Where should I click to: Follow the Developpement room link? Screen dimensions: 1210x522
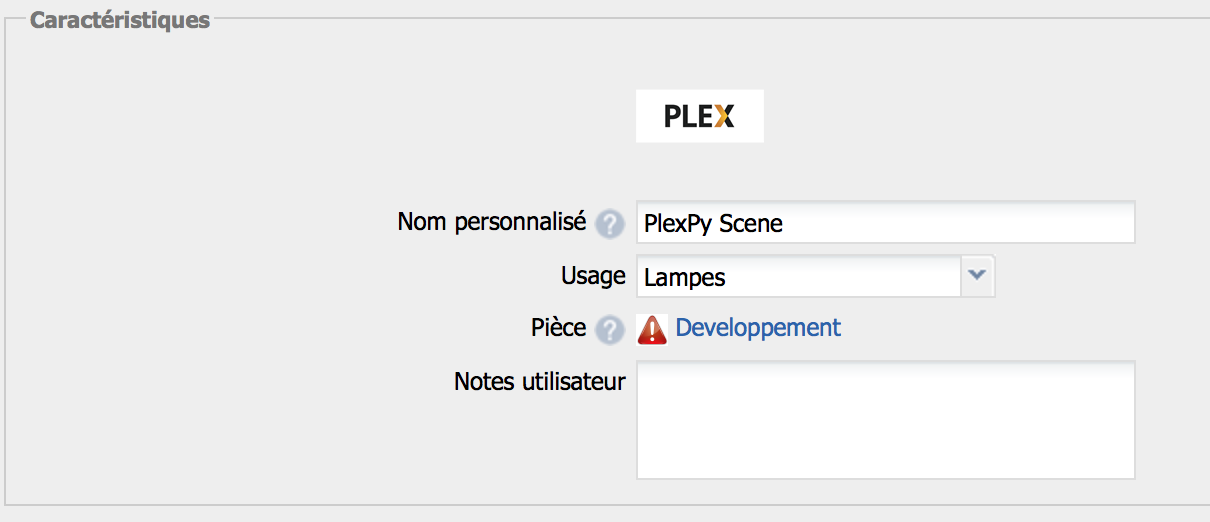click(758, 328)
